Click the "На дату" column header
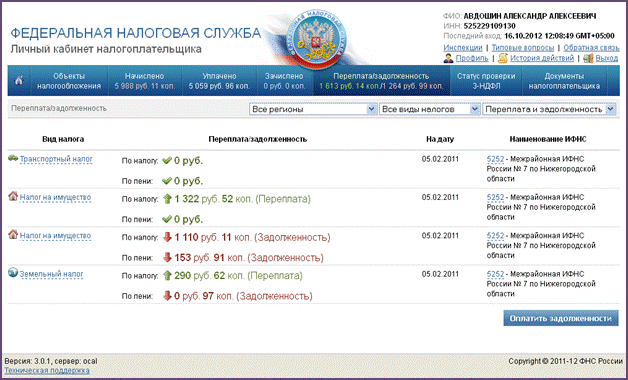This screenshot has width=628, height=380. 440,139
